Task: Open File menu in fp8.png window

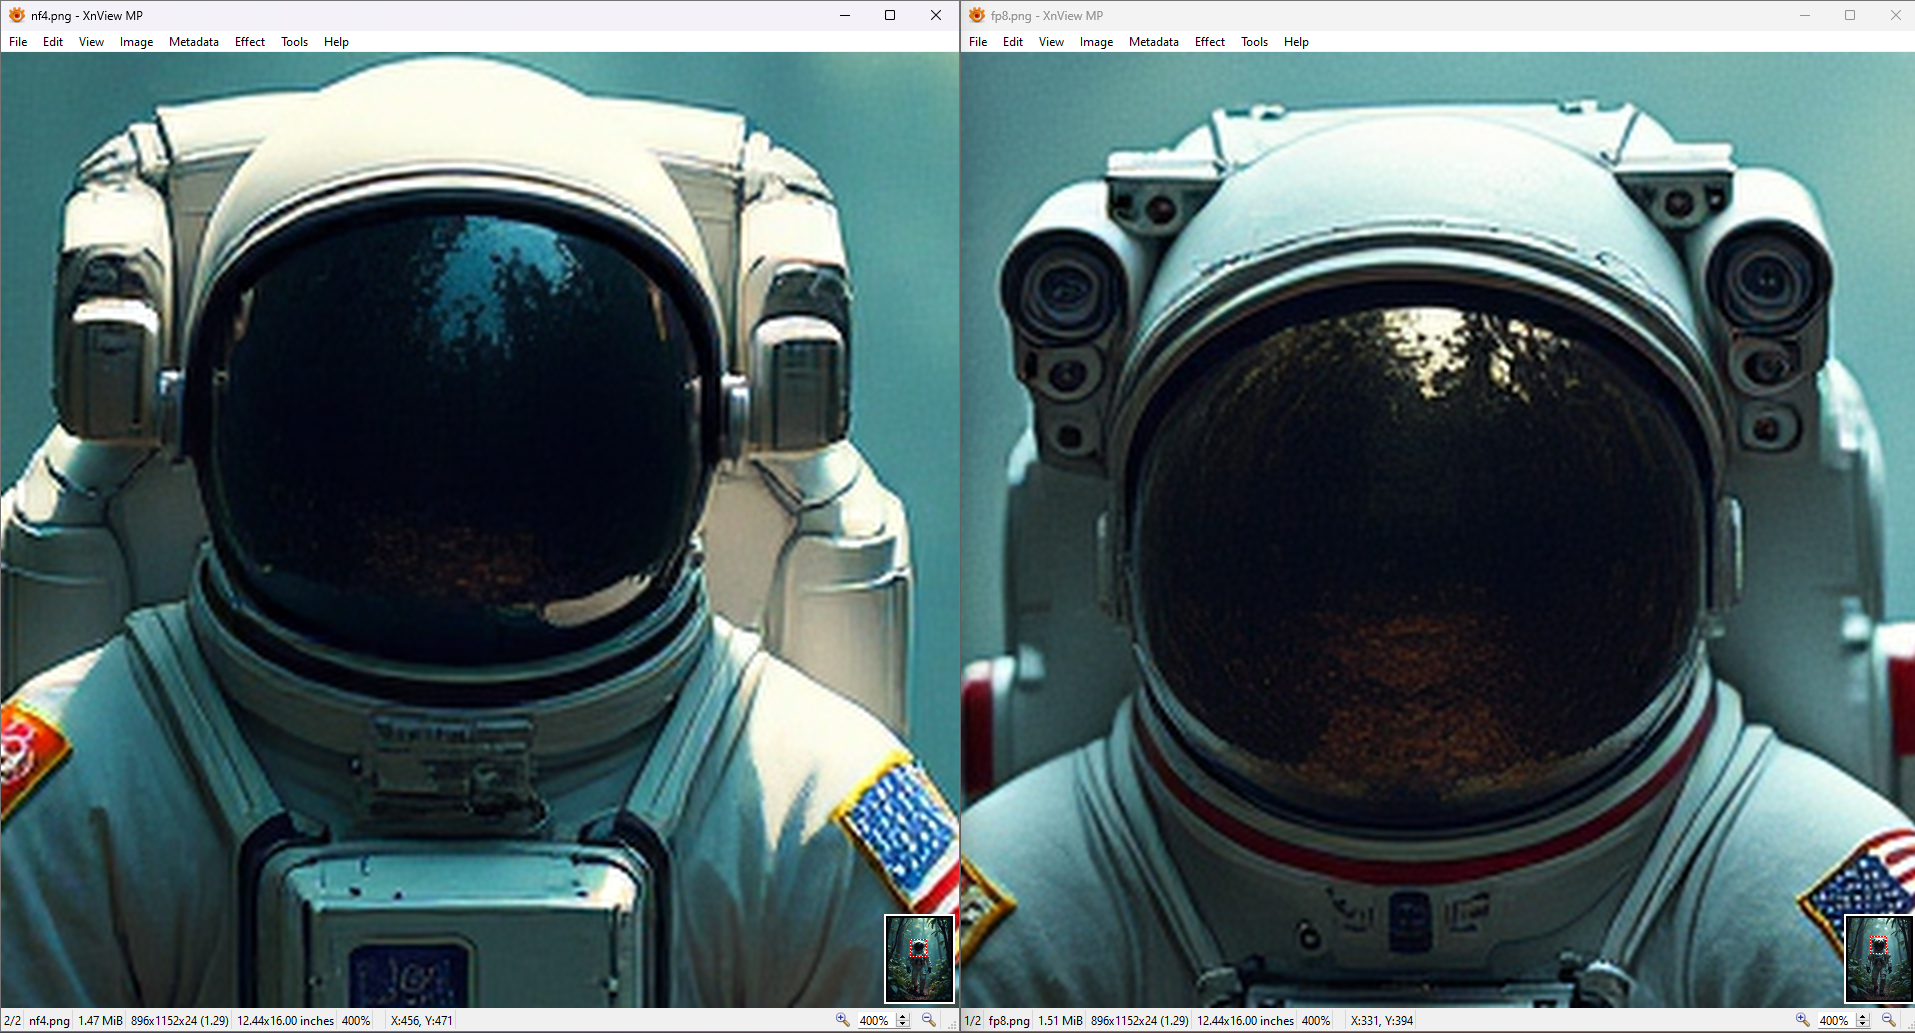Action: 978,42
